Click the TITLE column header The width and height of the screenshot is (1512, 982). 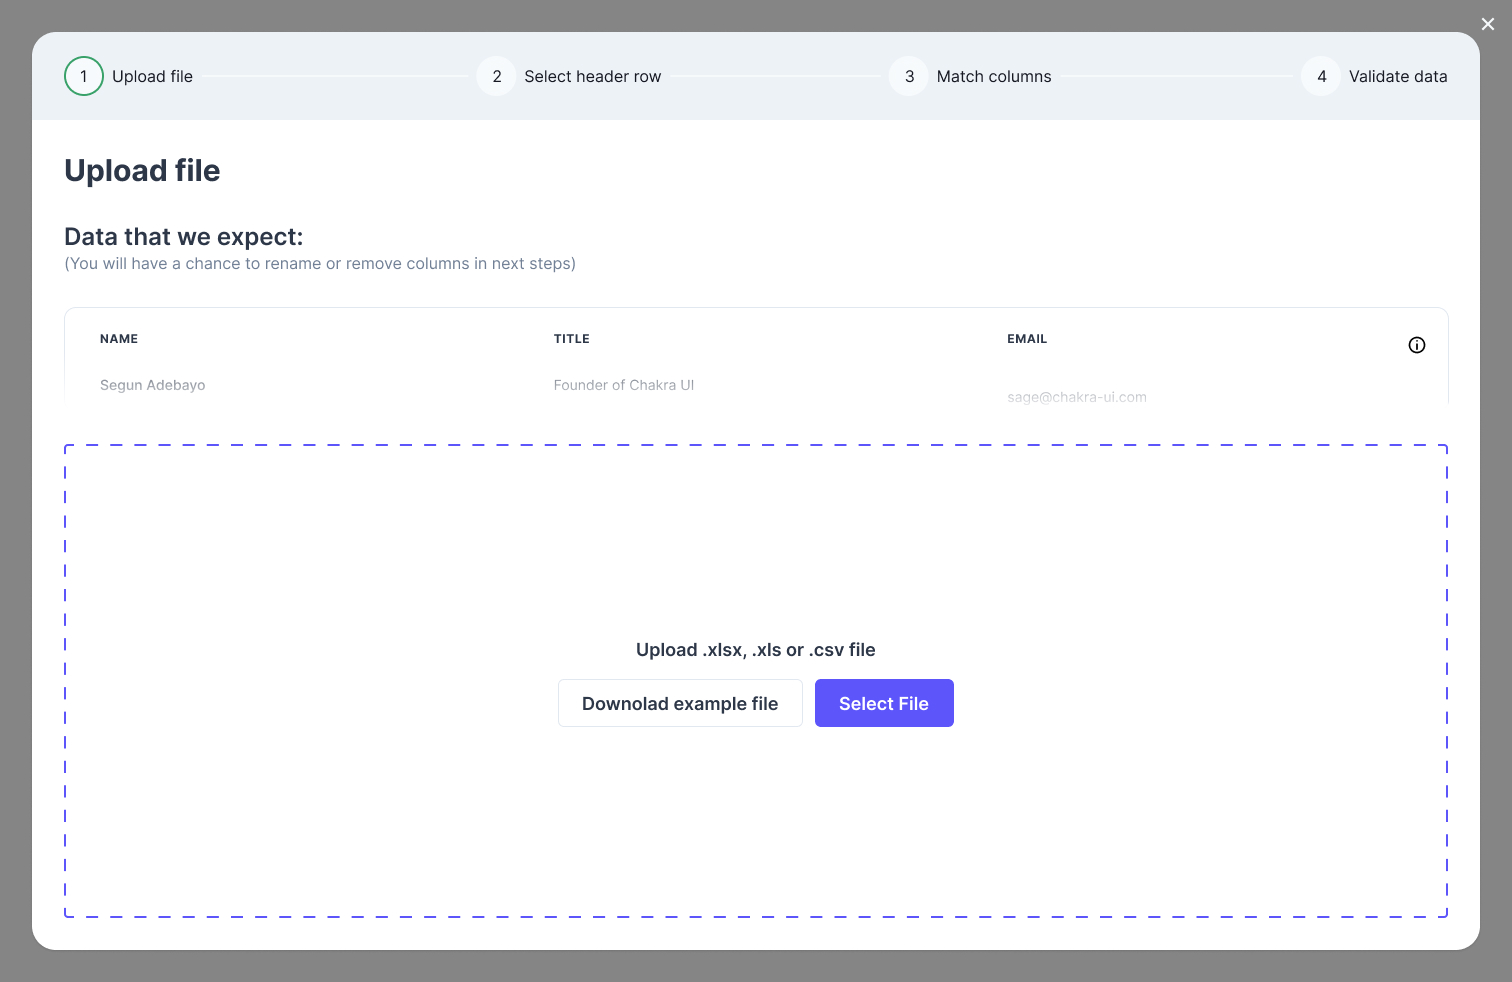572,339
